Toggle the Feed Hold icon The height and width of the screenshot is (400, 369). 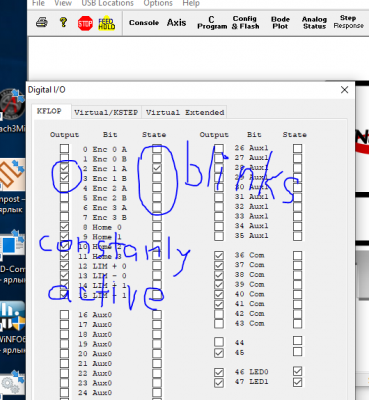[107, 23]
